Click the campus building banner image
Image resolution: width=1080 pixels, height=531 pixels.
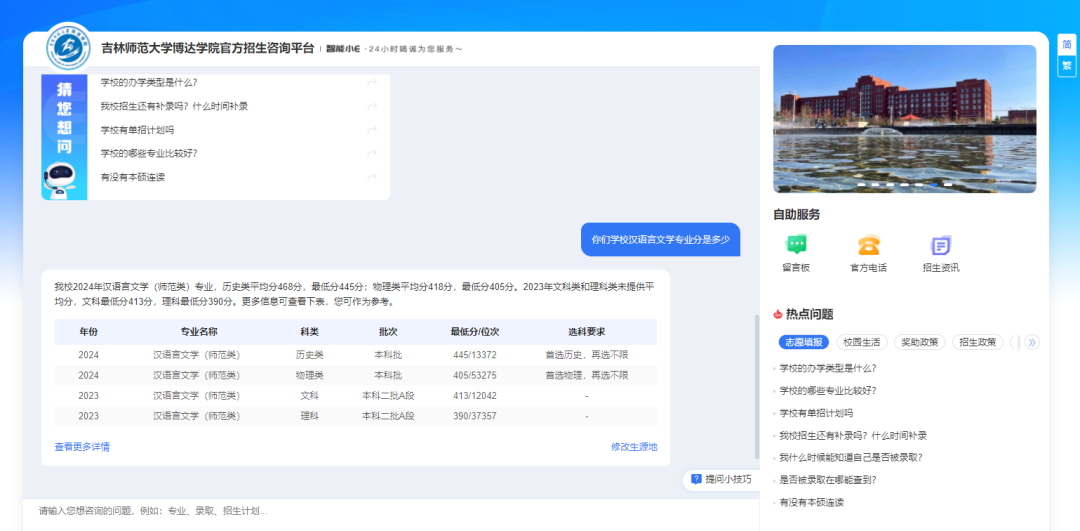pyautogui.click(x=904, y=118)
